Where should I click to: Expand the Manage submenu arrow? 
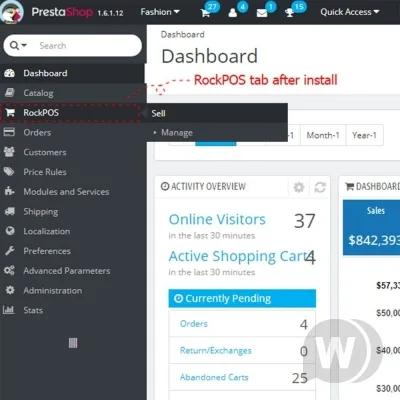pos(155,133)
